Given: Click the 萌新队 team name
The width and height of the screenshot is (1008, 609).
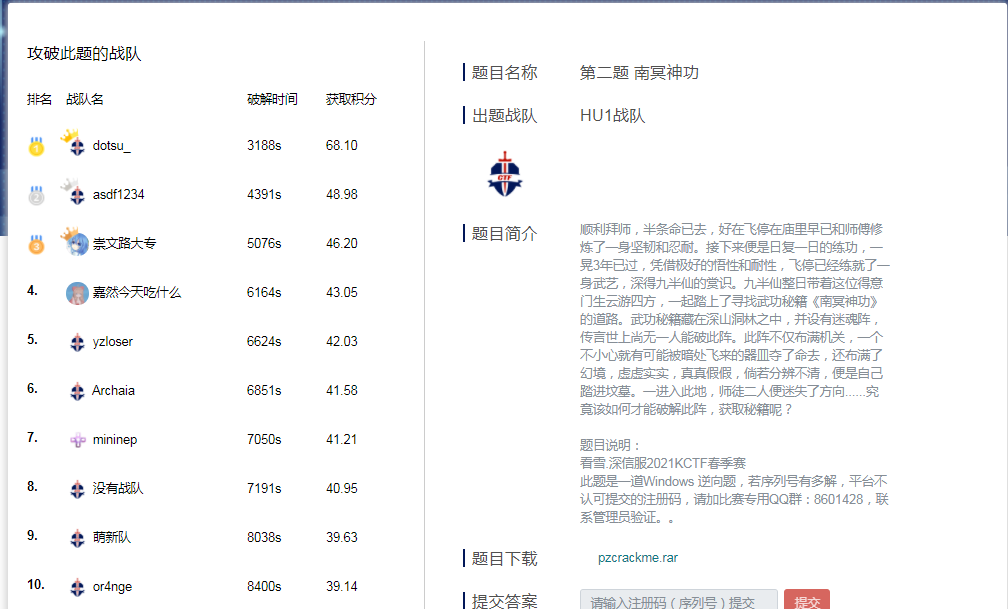Looking at the screenshot, I should [112, 538].
